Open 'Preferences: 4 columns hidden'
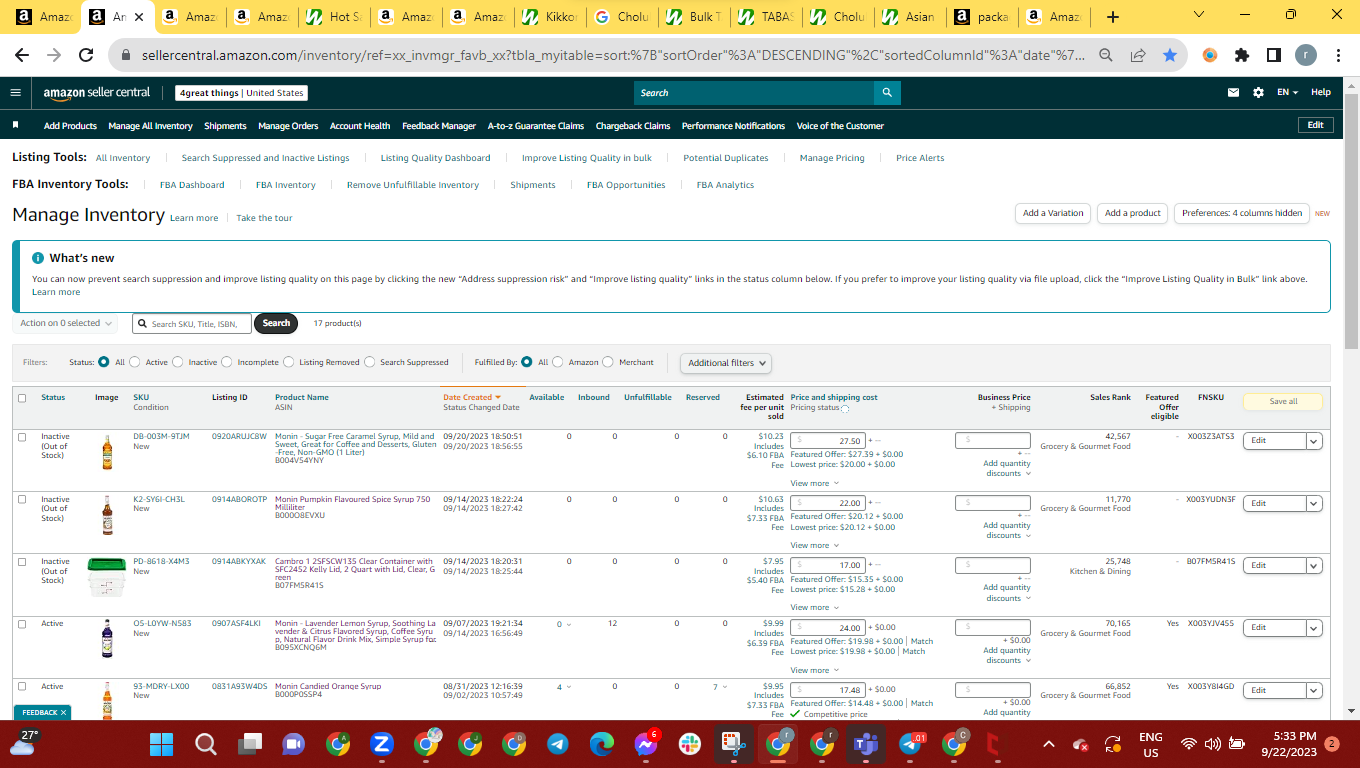 pos(1242,213)
